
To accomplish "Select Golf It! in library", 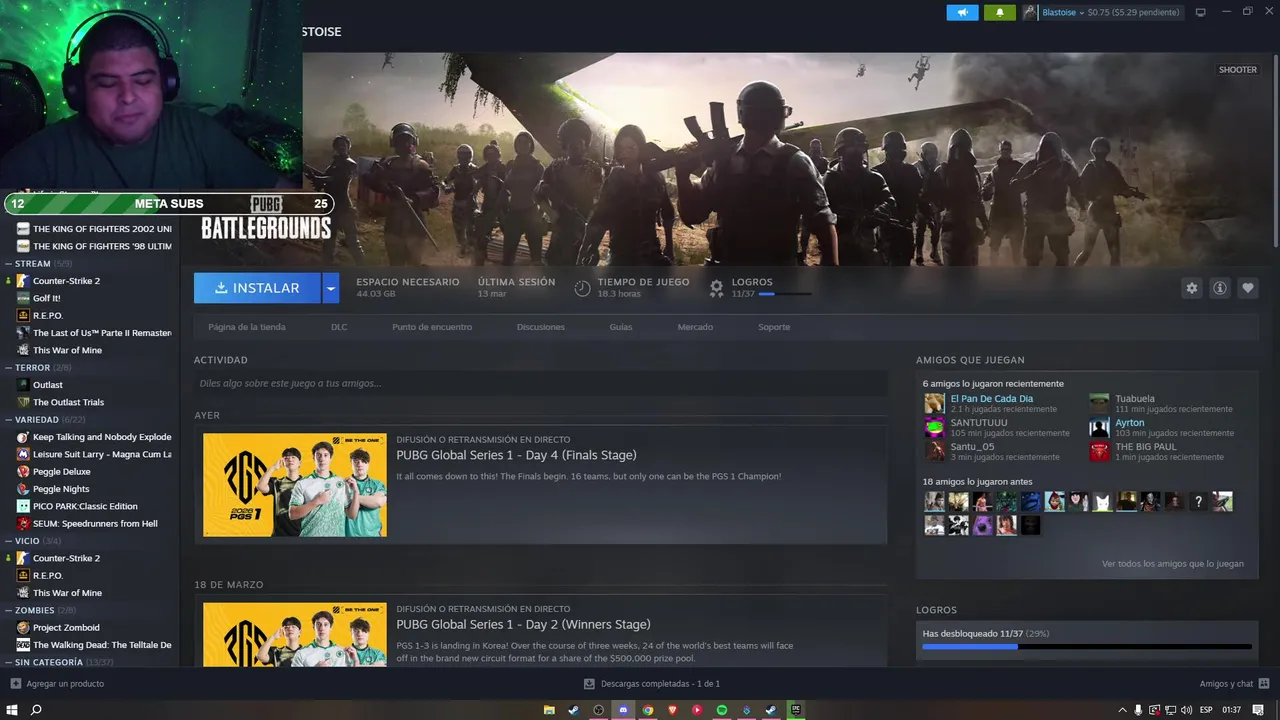I will coord(46,298).
